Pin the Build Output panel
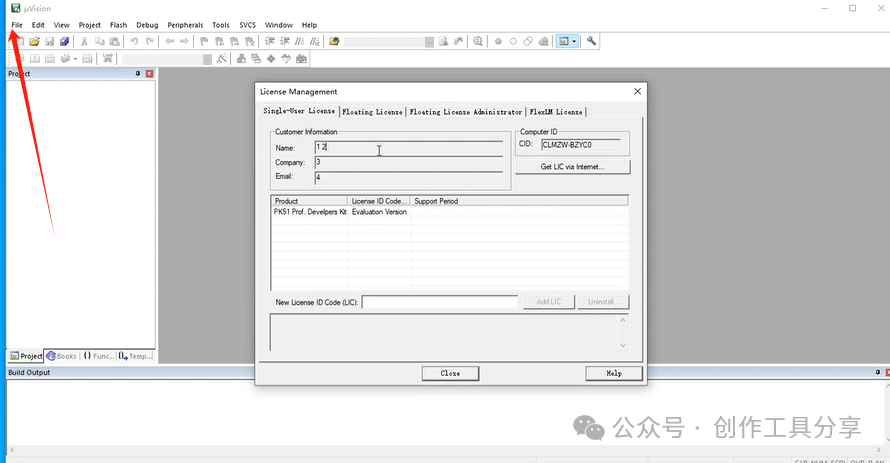Screen dimensions: 890x463 (878, 372)
